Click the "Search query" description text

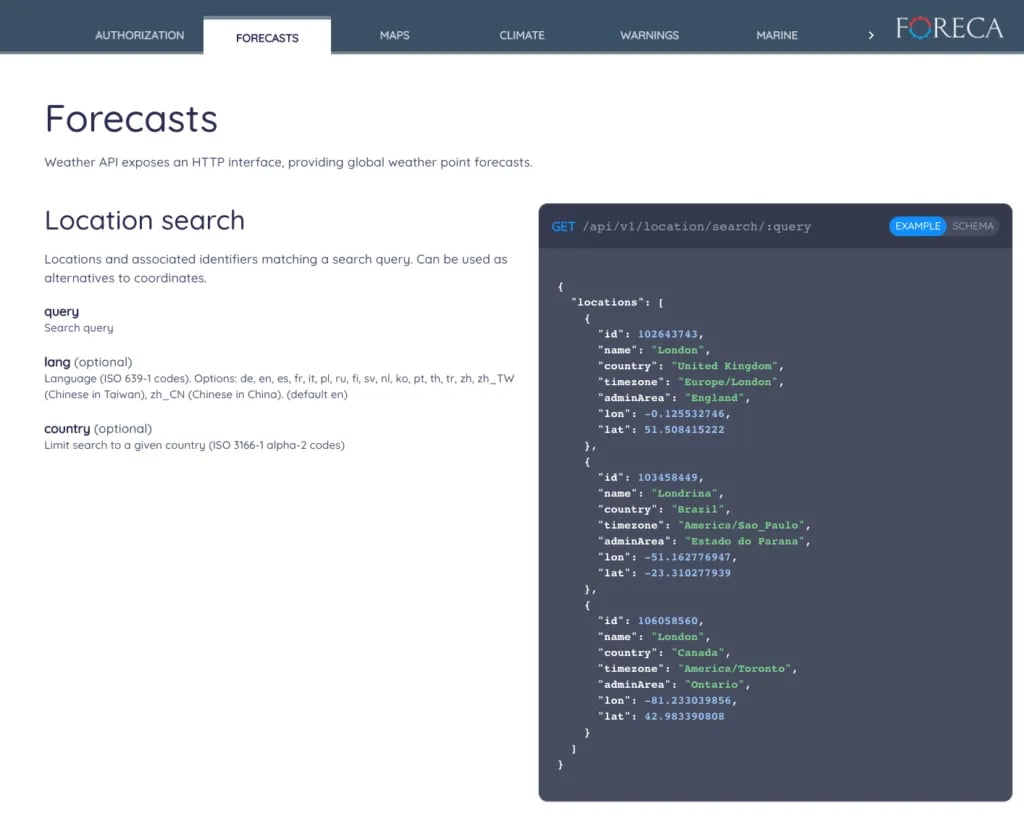[78, 328]
